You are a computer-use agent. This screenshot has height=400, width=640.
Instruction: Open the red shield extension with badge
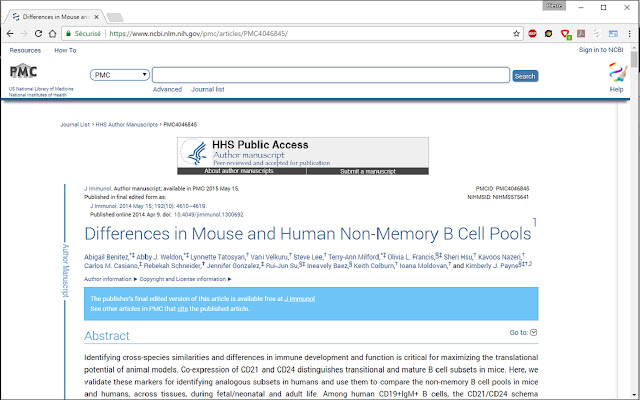pos(565,34)
